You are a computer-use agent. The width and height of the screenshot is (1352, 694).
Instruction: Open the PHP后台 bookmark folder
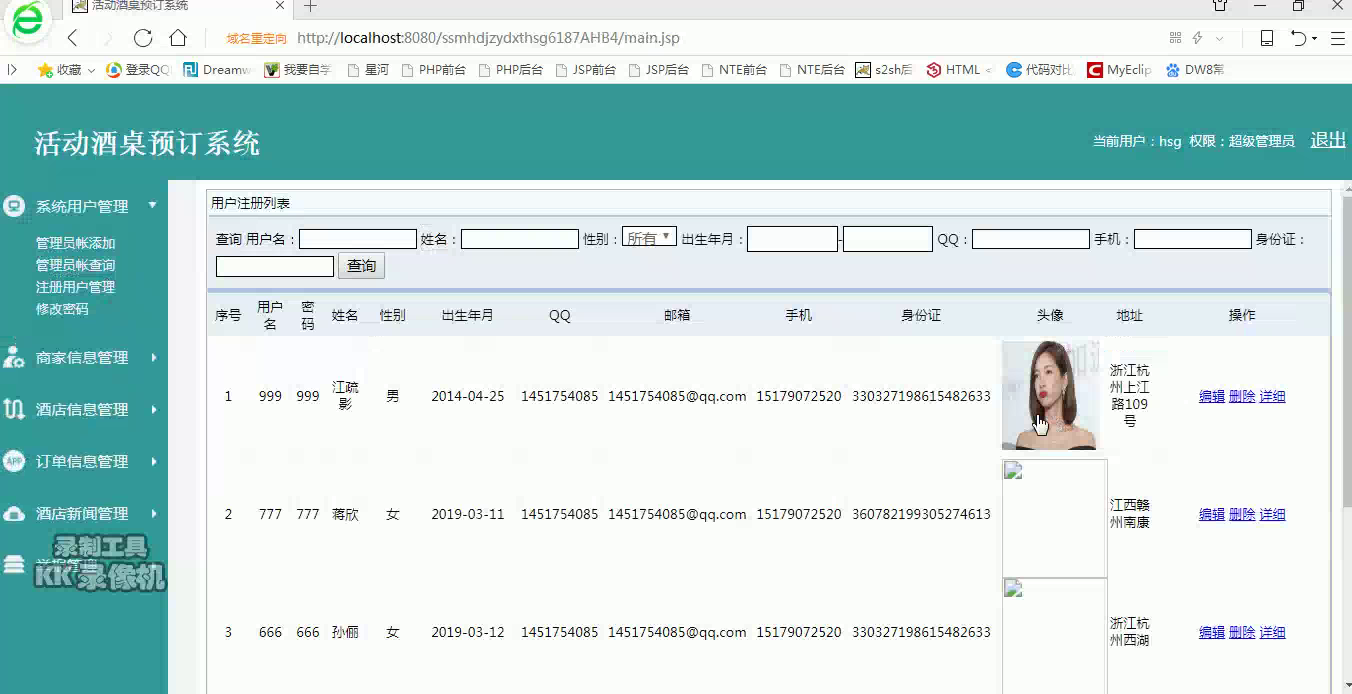coord(510,70)
